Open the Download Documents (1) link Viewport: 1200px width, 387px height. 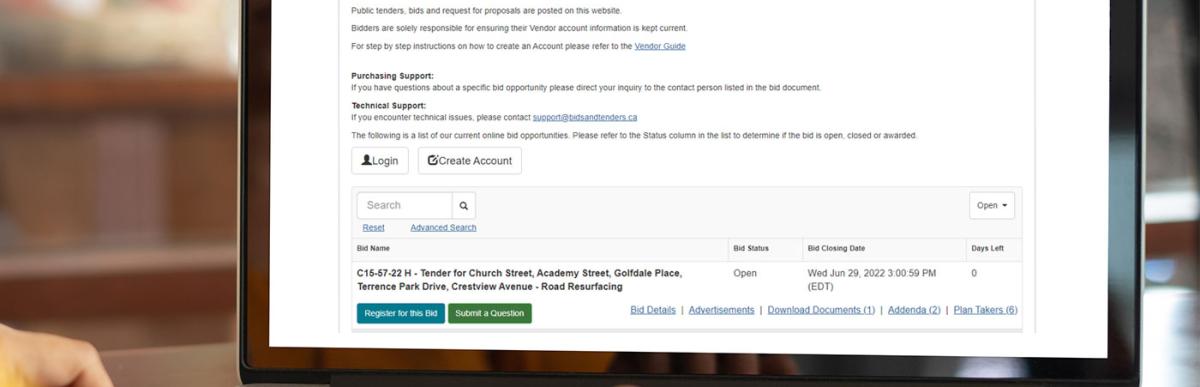pos(821,310)
